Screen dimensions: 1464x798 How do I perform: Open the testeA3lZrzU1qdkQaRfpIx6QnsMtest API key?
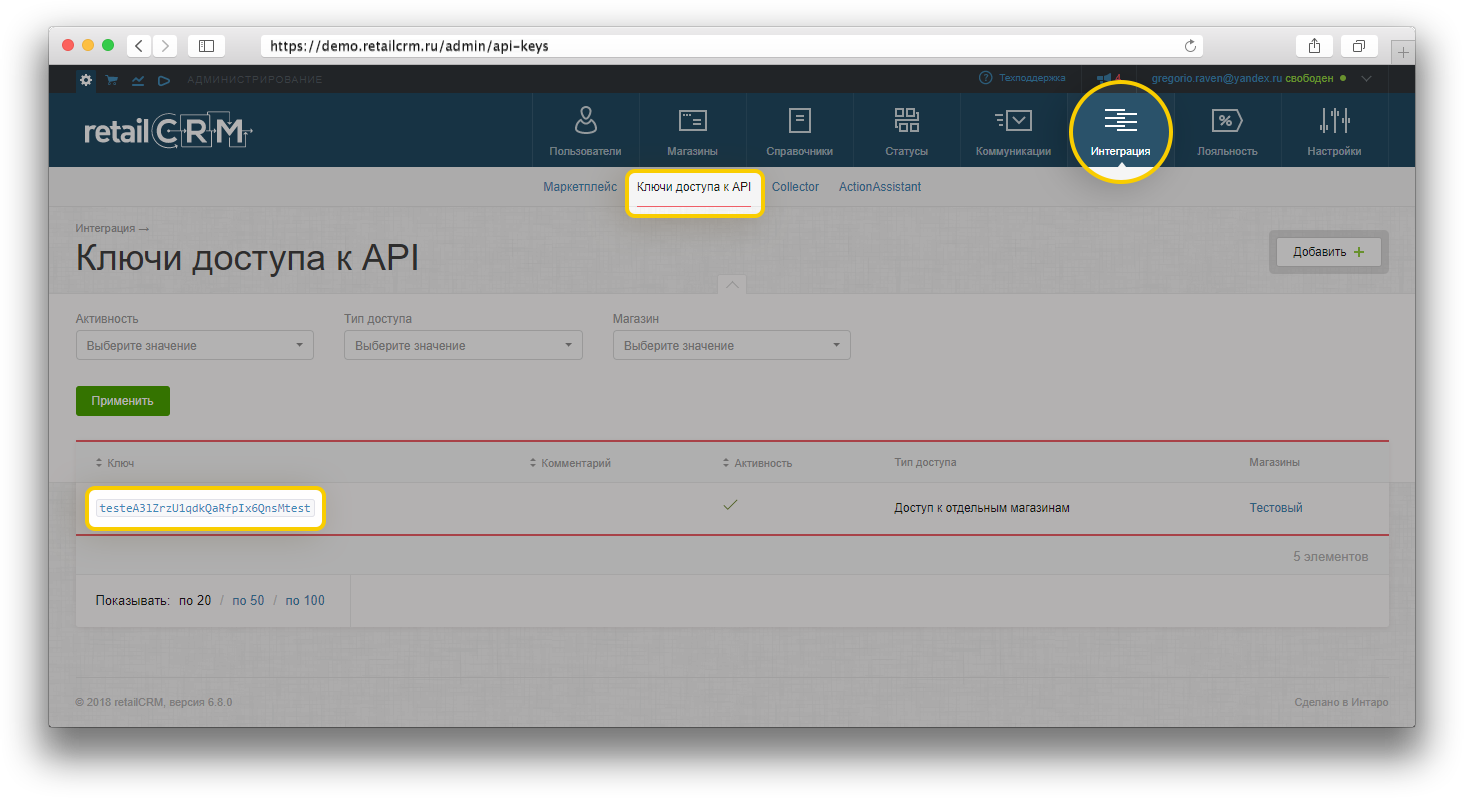pyautogui.click(x=205, y=508)
